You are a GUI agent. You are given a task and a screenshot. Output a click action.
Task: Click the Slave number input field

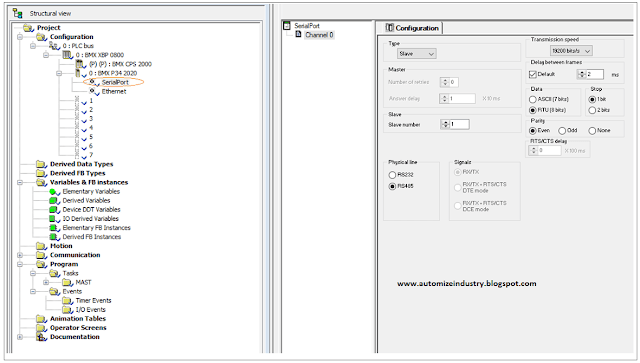(460, 125)
